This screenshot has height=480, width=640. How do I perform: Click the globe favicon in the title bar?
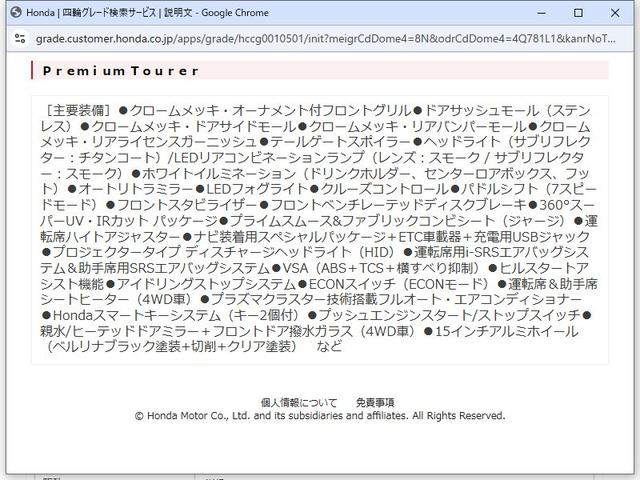(15, 12)
